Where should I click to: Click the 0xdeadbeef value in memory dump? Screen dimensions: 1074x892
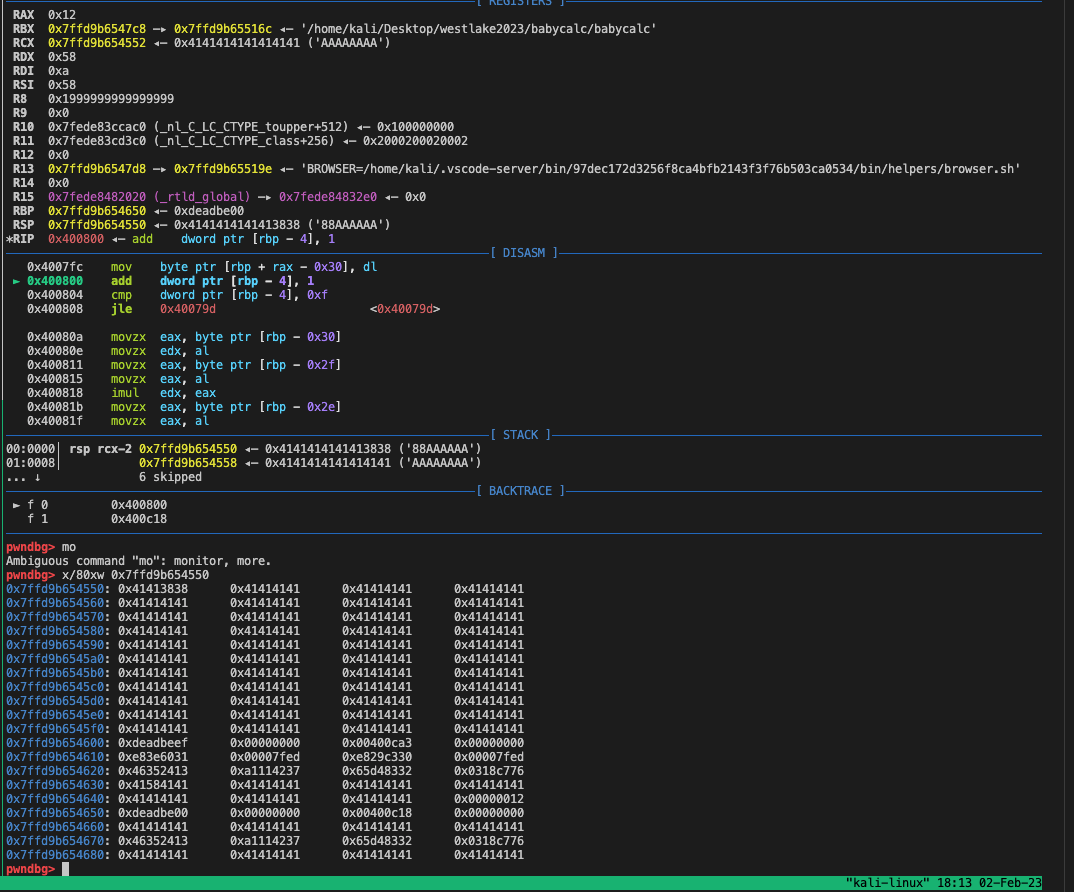pyautogui.click(x=153, y=743)
